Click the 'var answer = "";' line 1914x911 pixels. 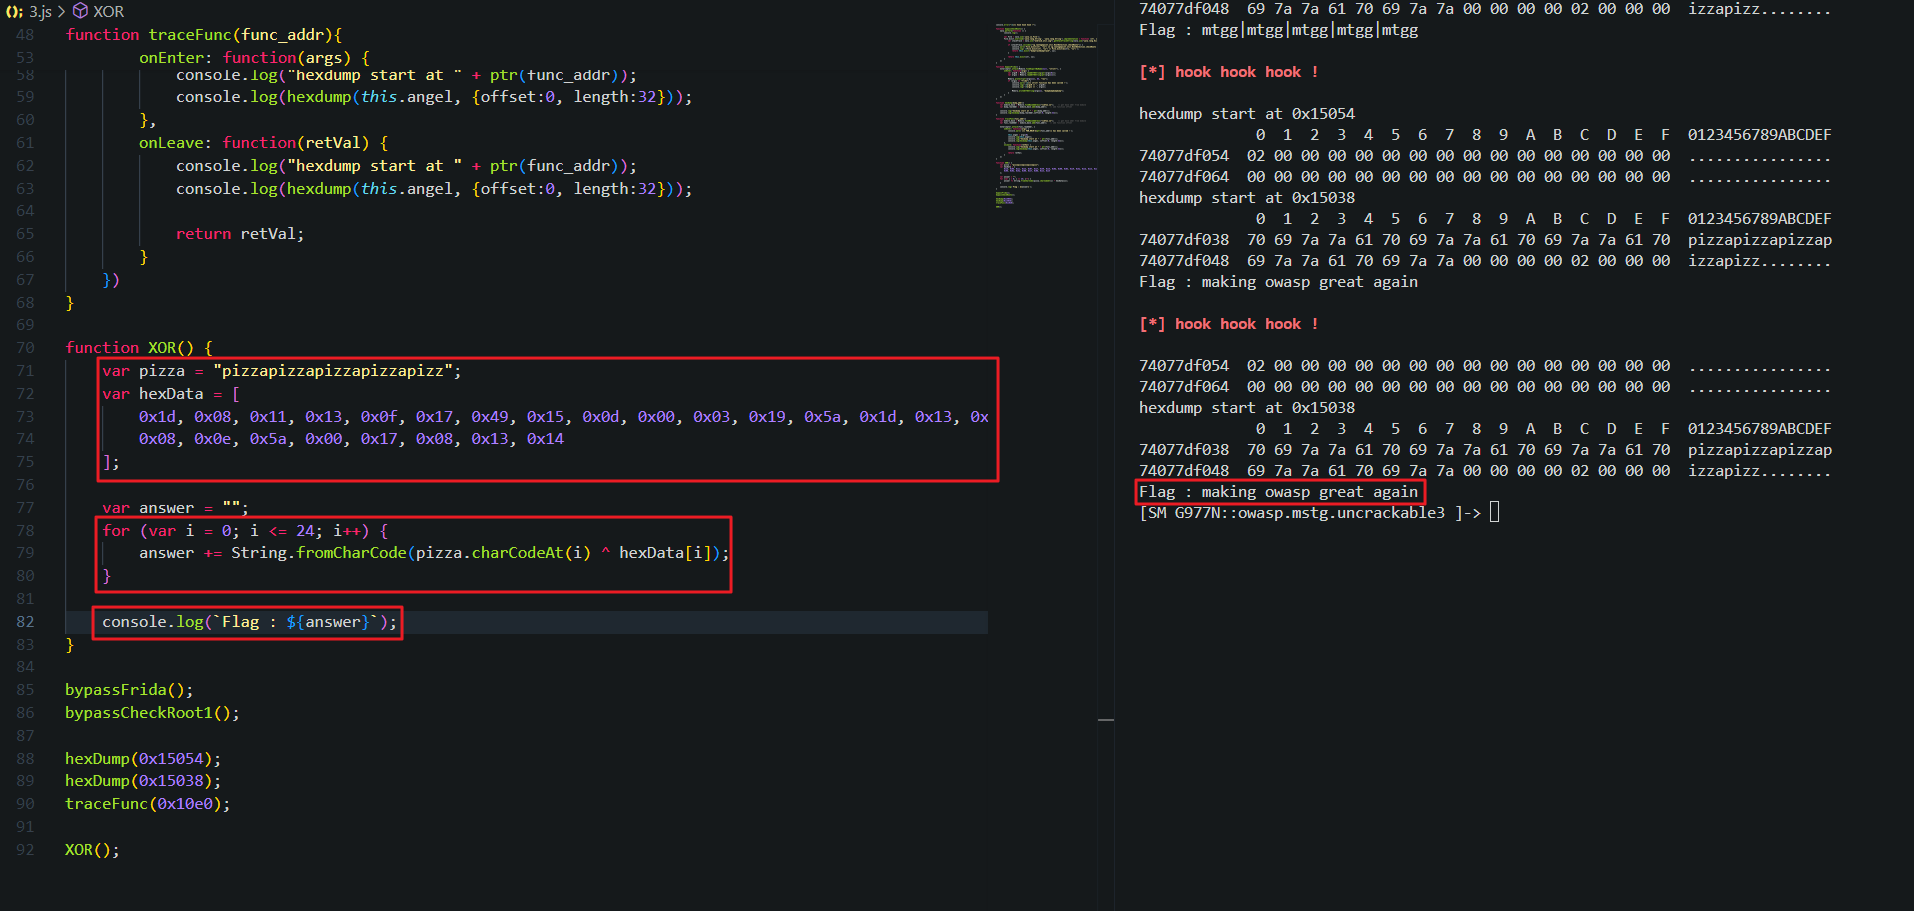tap(175, 508)
